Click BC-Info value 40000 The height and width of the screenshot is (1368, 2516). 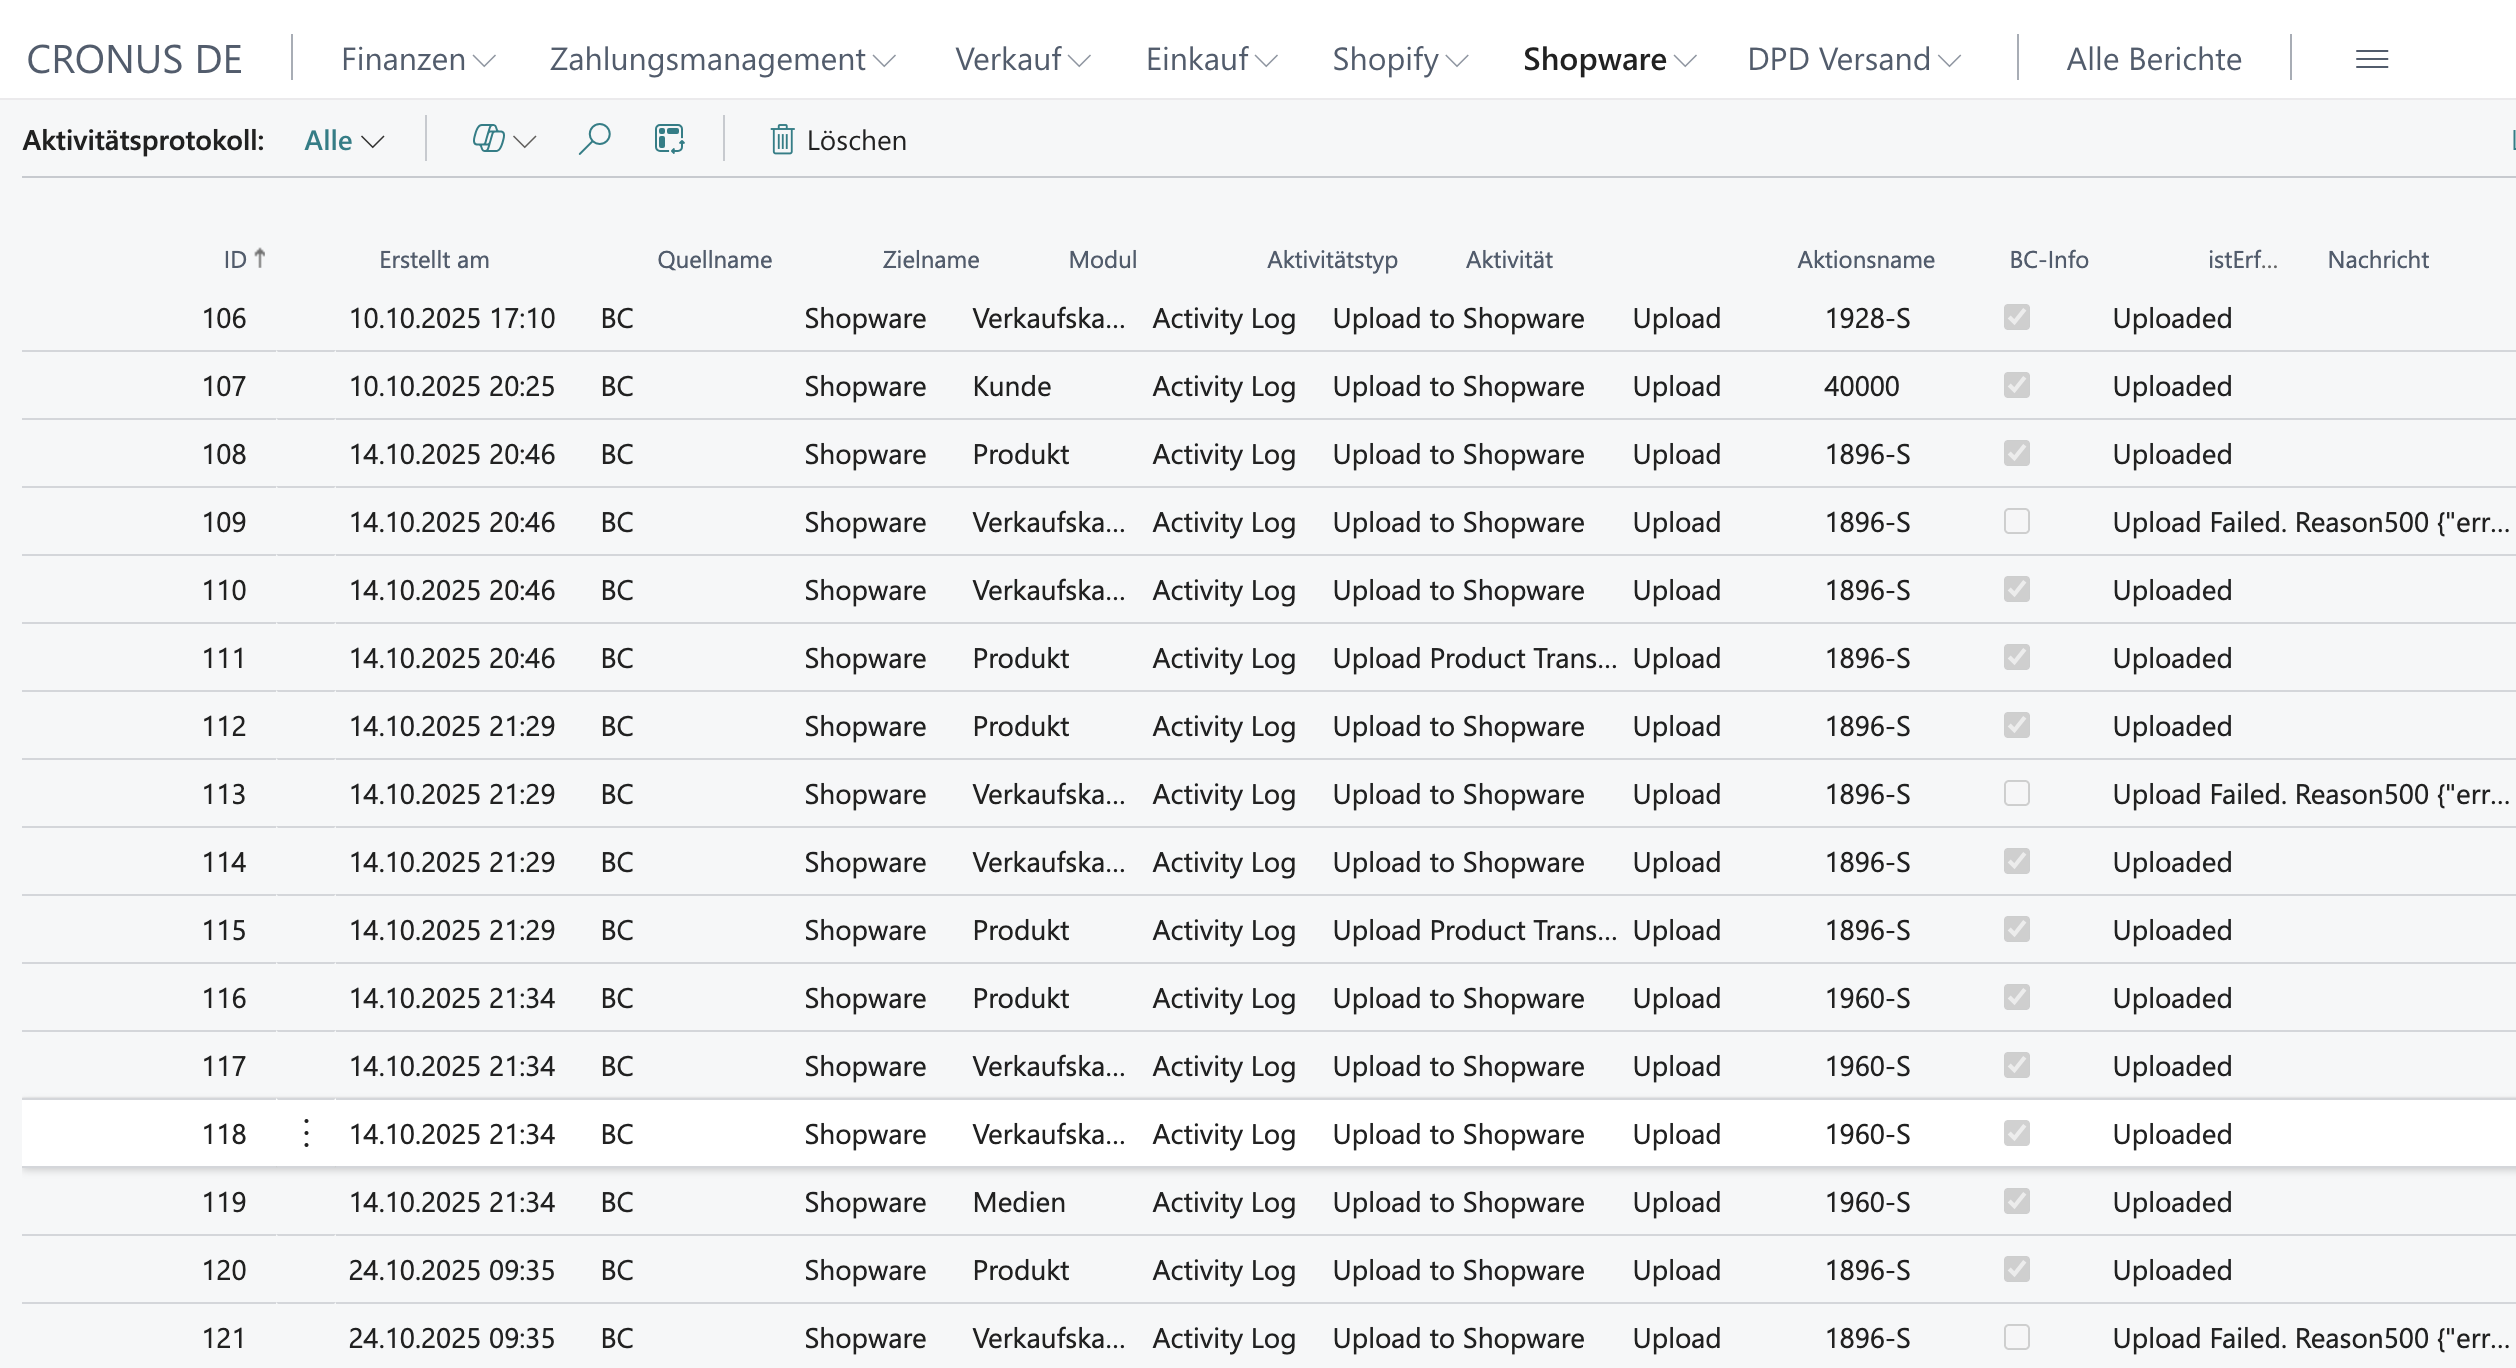(x=1861, y=386)
